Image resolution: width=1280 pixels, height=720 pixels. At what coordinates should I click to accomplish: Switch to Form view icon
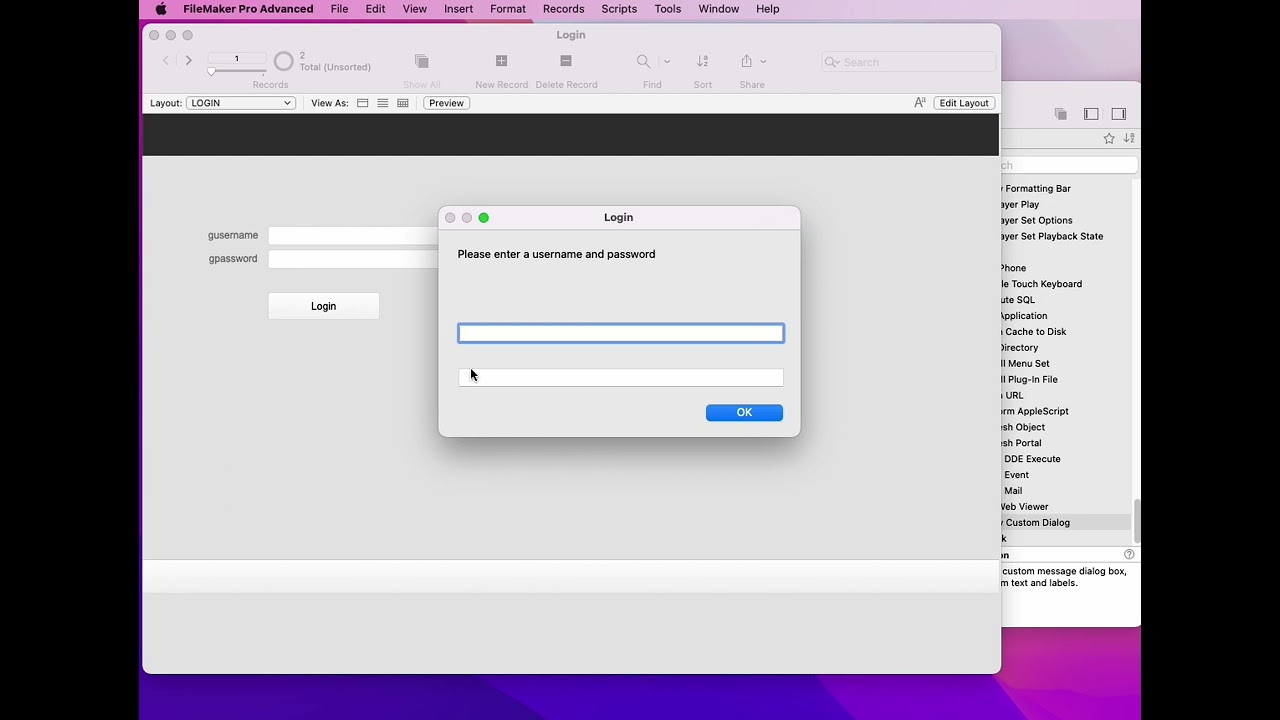point(362,103)
